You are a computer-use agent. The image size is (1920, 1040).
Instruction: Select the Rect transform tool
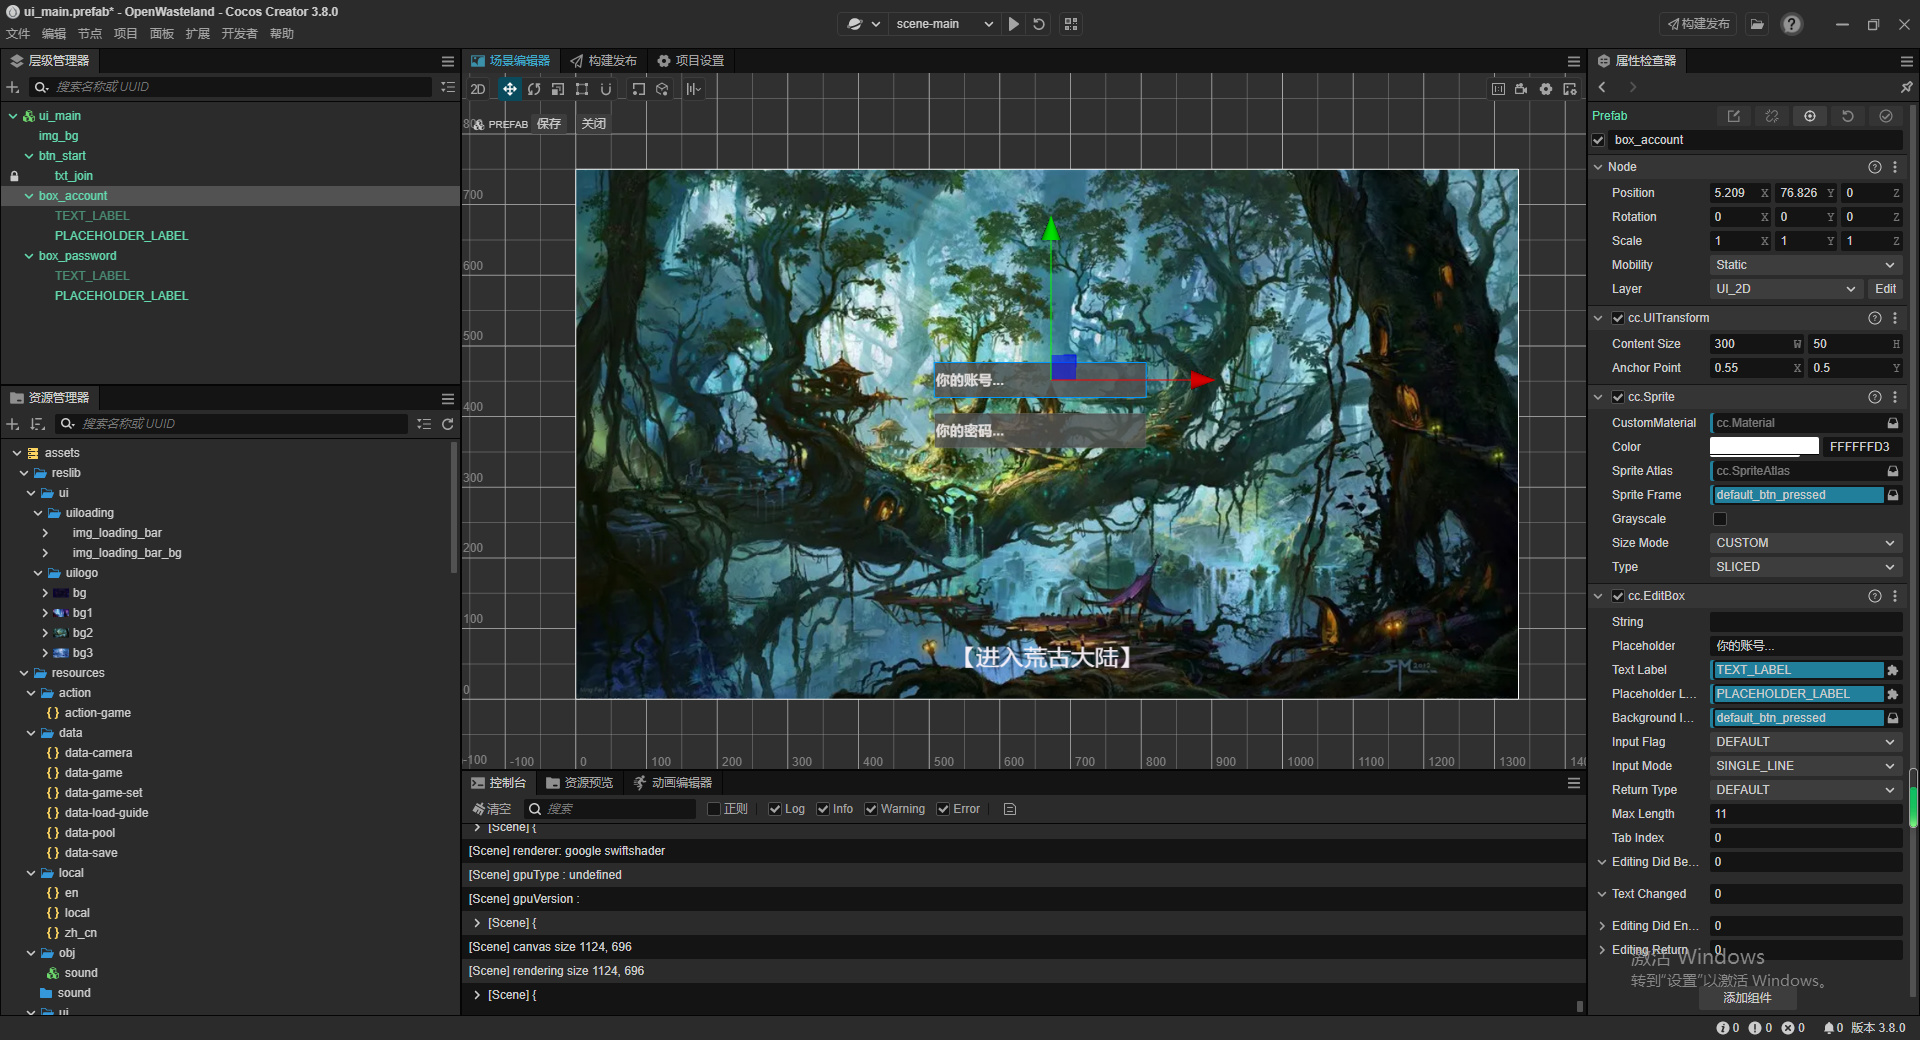click(x=582, y=89)
